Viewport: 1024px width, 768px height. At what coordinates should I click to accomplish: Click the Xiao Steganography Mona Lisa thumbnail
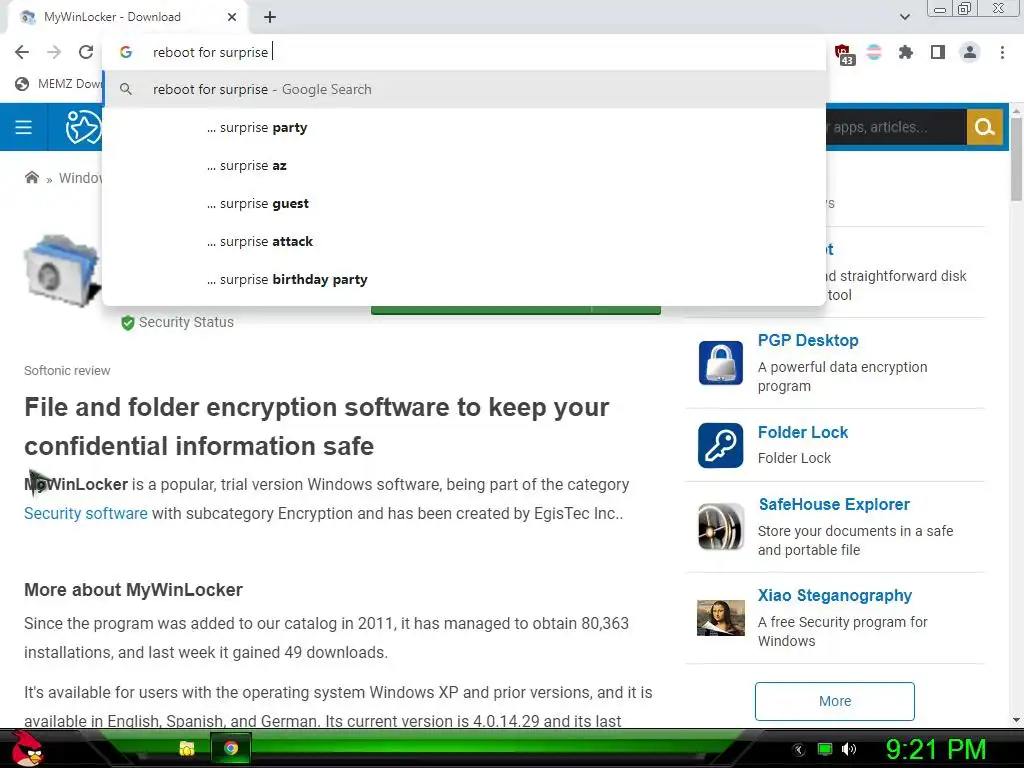[x=720, y=618]
